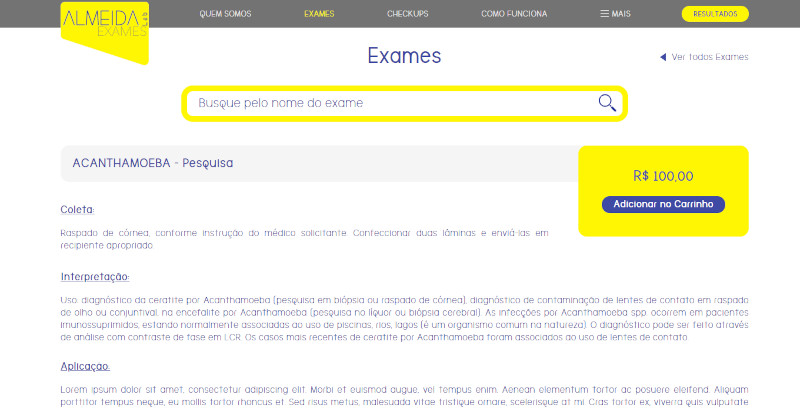The image size is (800, 411).
Task: Select EXAMES in the top navigation
Action: point(319,14)
